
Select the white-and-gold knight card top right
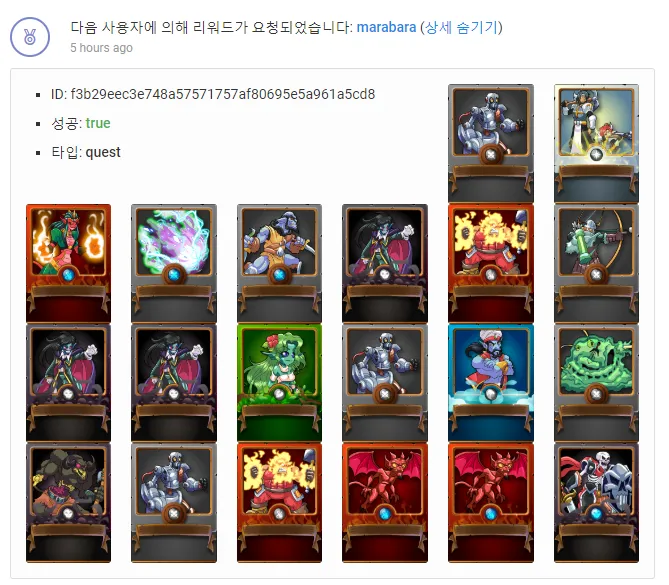(596, 143)
